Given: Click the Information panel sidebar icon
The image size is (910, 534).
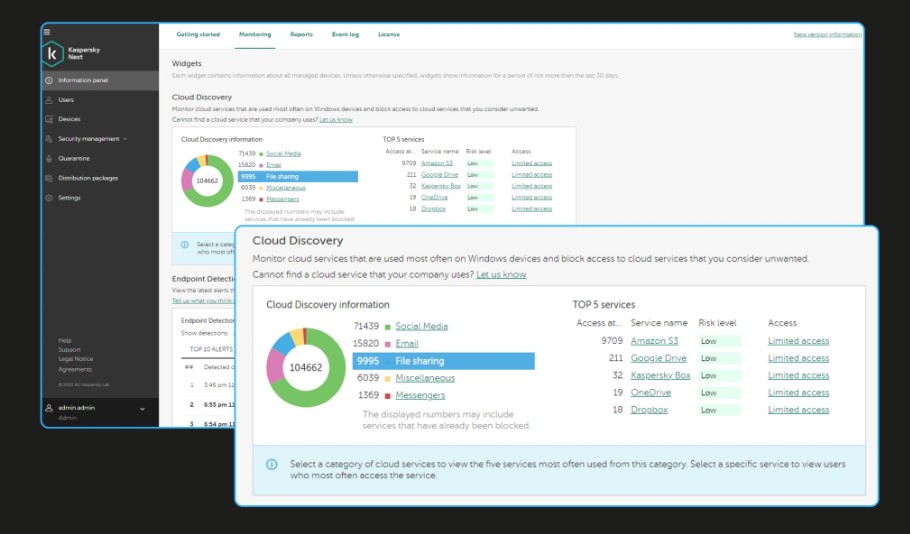Looking at the screenshot, I should tap(49, 80).
